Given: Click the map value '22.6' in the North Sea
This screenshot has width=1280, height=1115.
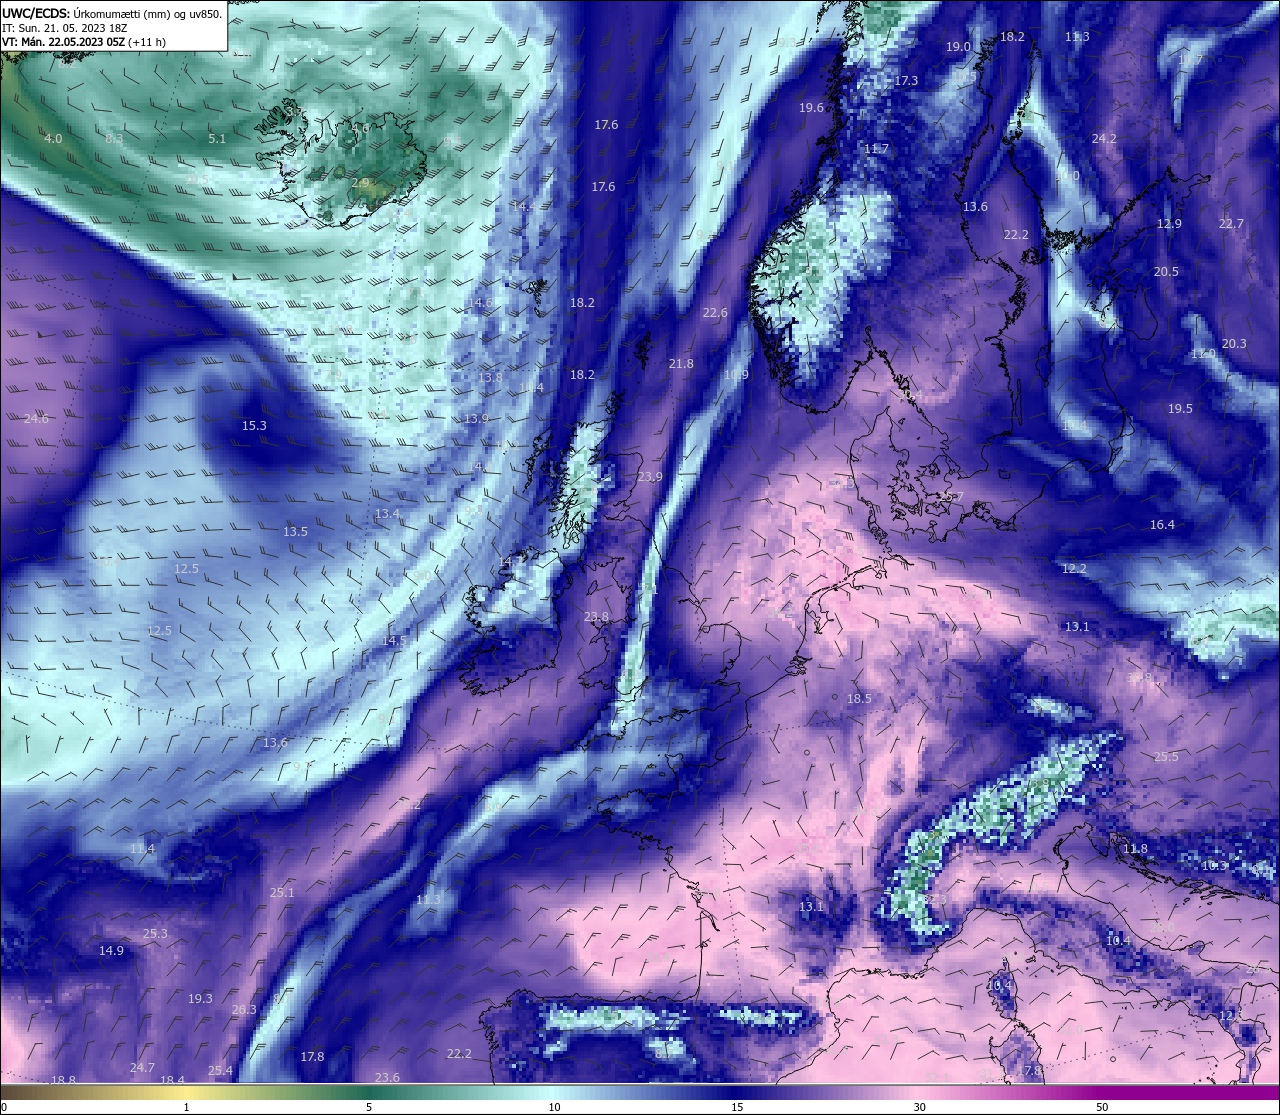Looking at the screenshot, I should (715, 313).
